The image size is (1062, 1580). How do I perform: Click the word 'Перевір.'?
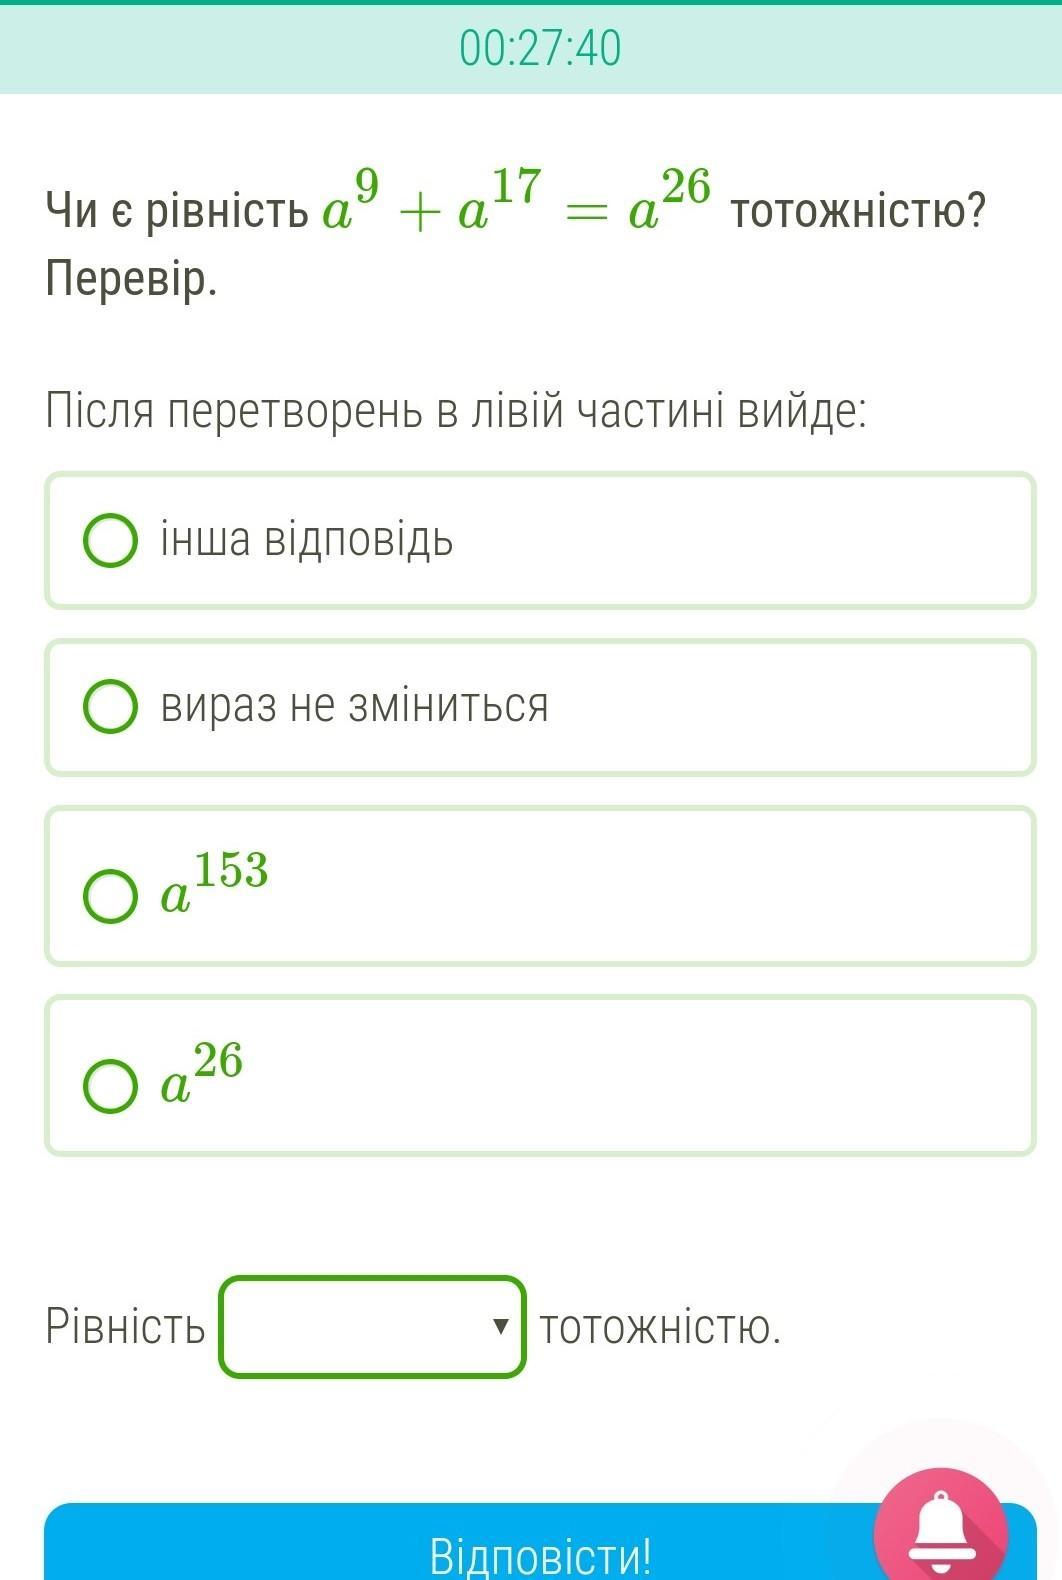point(131,280)
